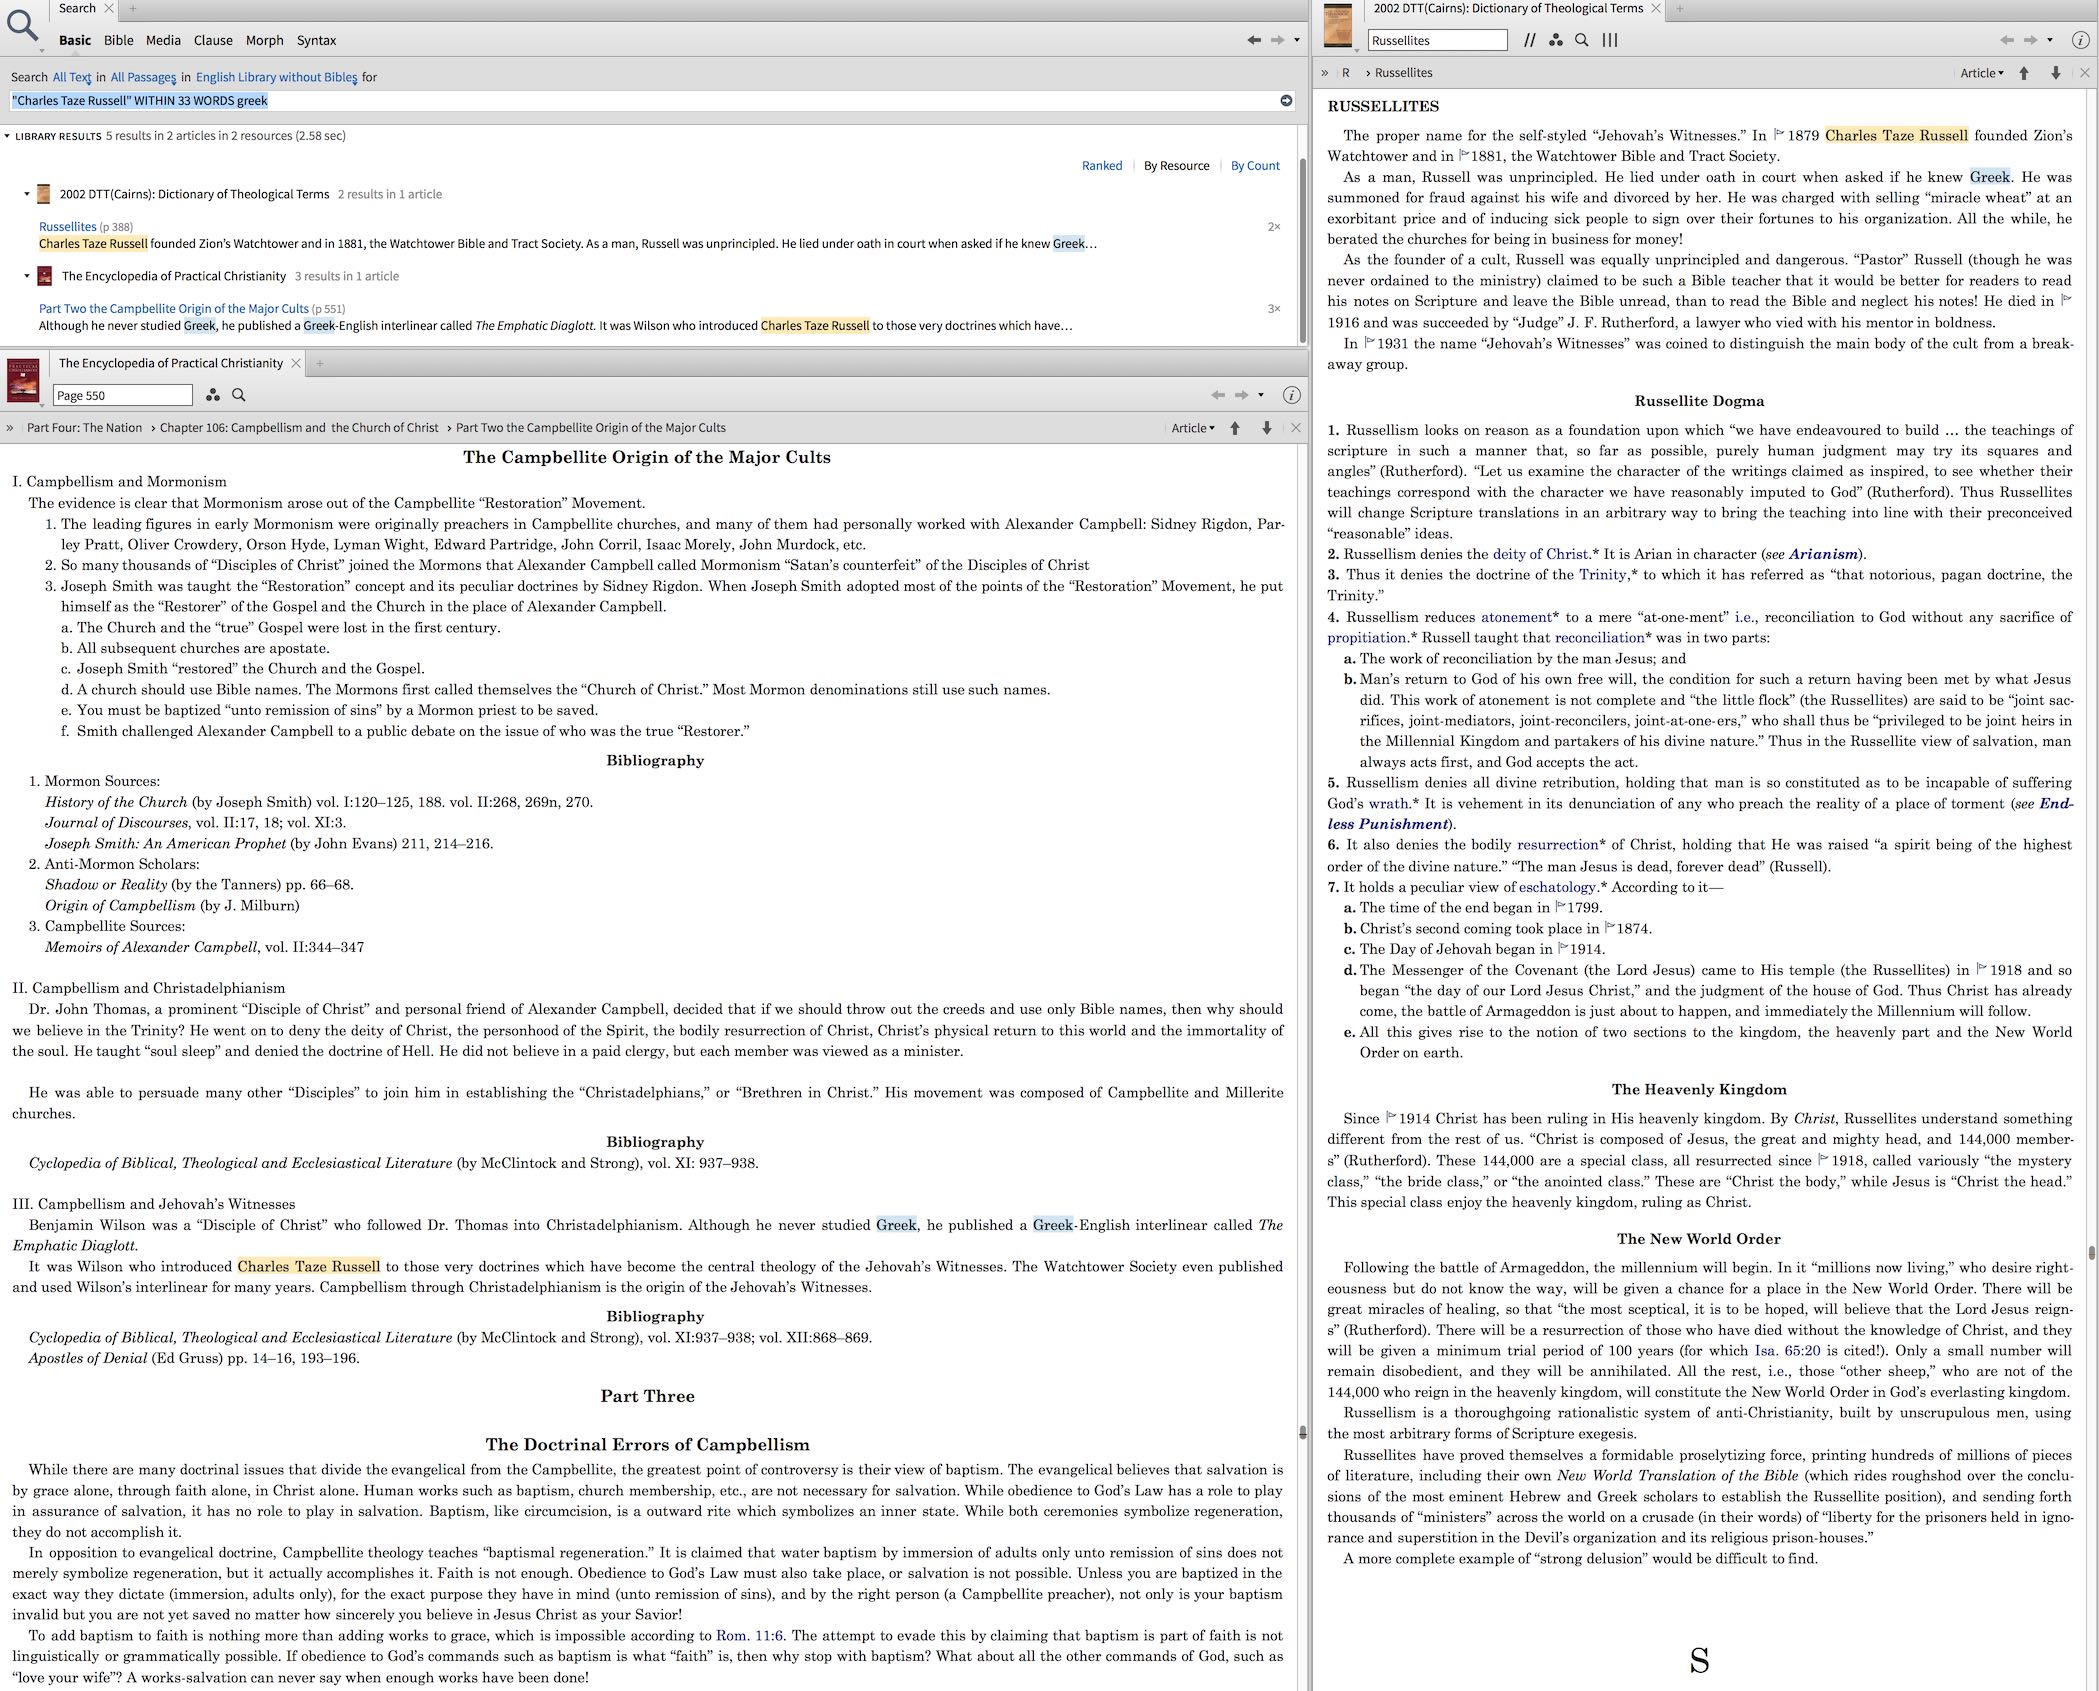This screenshot has height=1691, width=2099.
Task: Switch to Clause search type
Action: pos(213,40)
